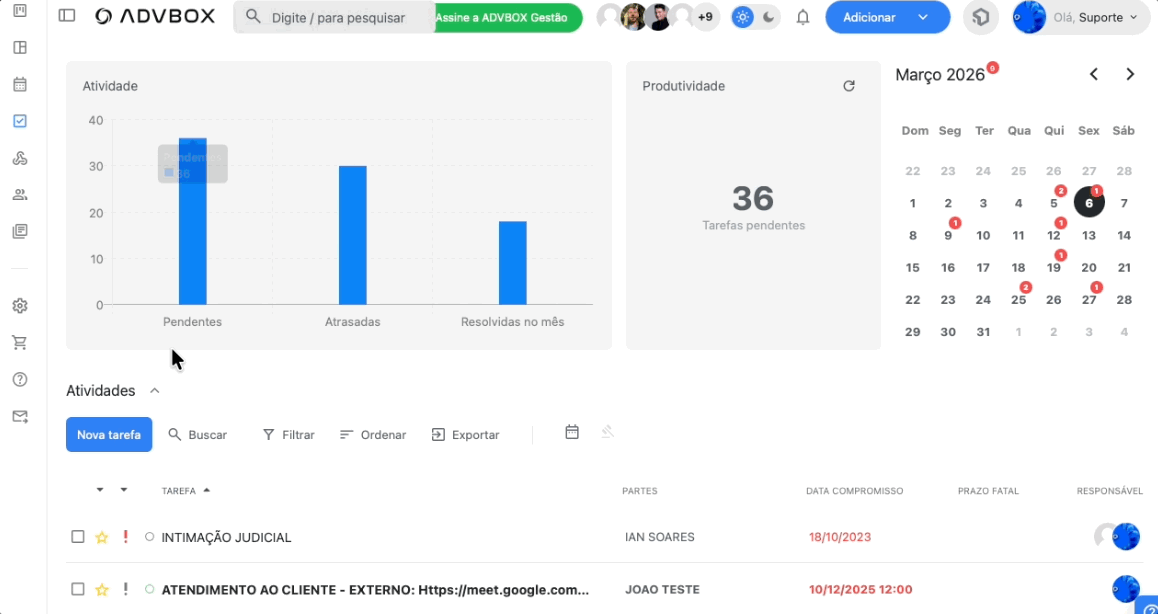This screenshot has height=614, width=1158.
Task: Toggle light/dark theme switch
Action: 755,17
